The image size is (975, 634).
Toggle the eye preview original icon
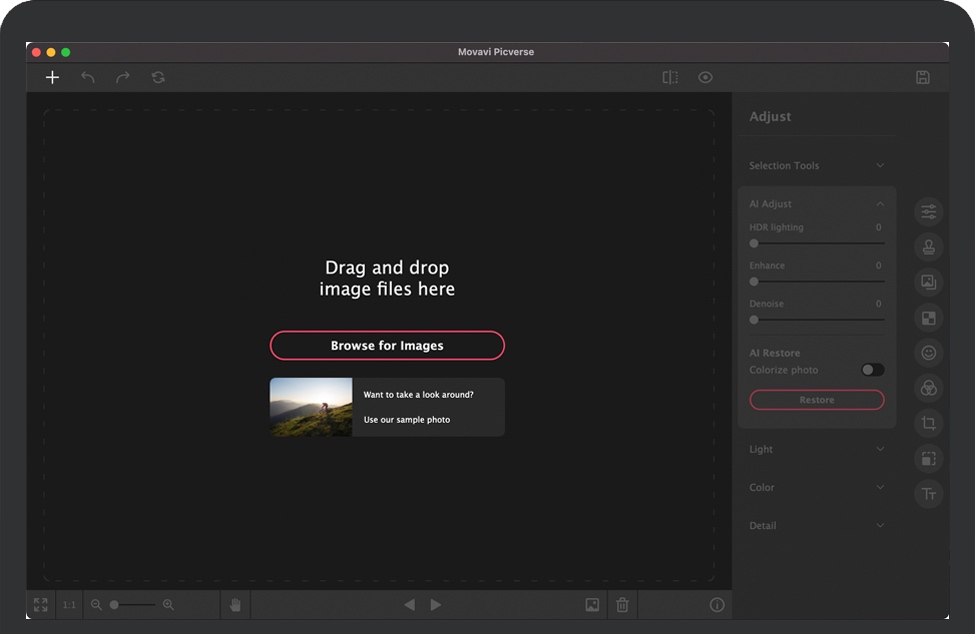[705, 77]
